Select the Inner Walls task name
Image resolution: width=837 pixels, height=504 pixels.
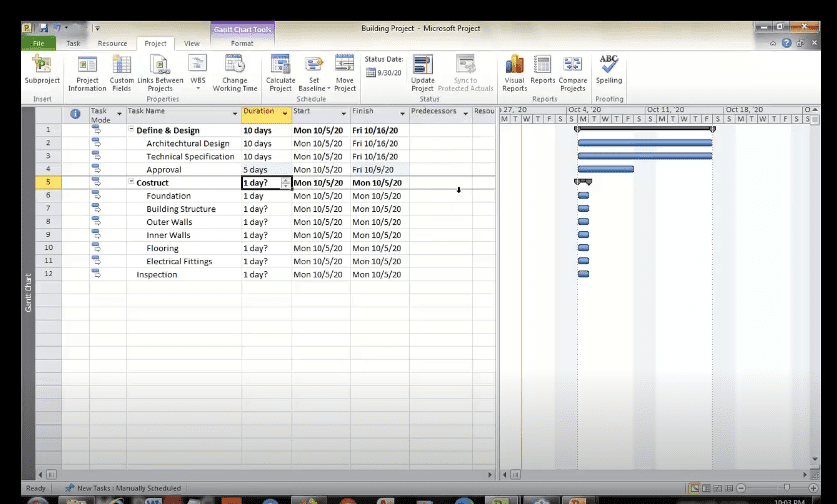tap(168, 235)
